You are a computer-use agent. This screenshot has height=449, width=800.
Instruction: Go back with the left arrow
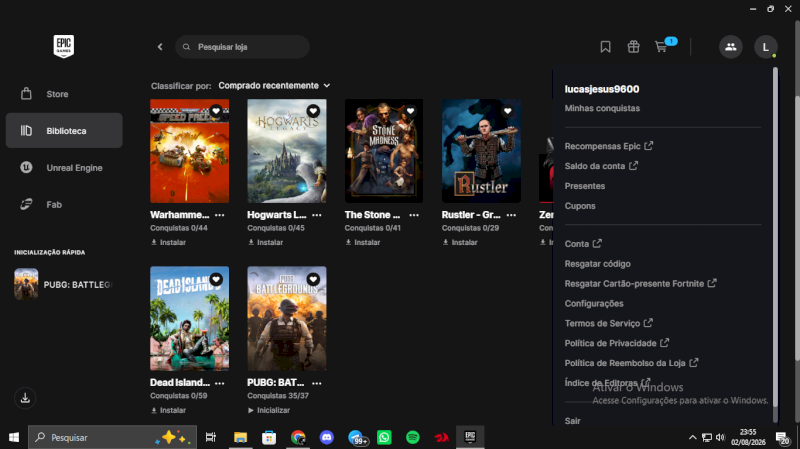tap(160, 47)
